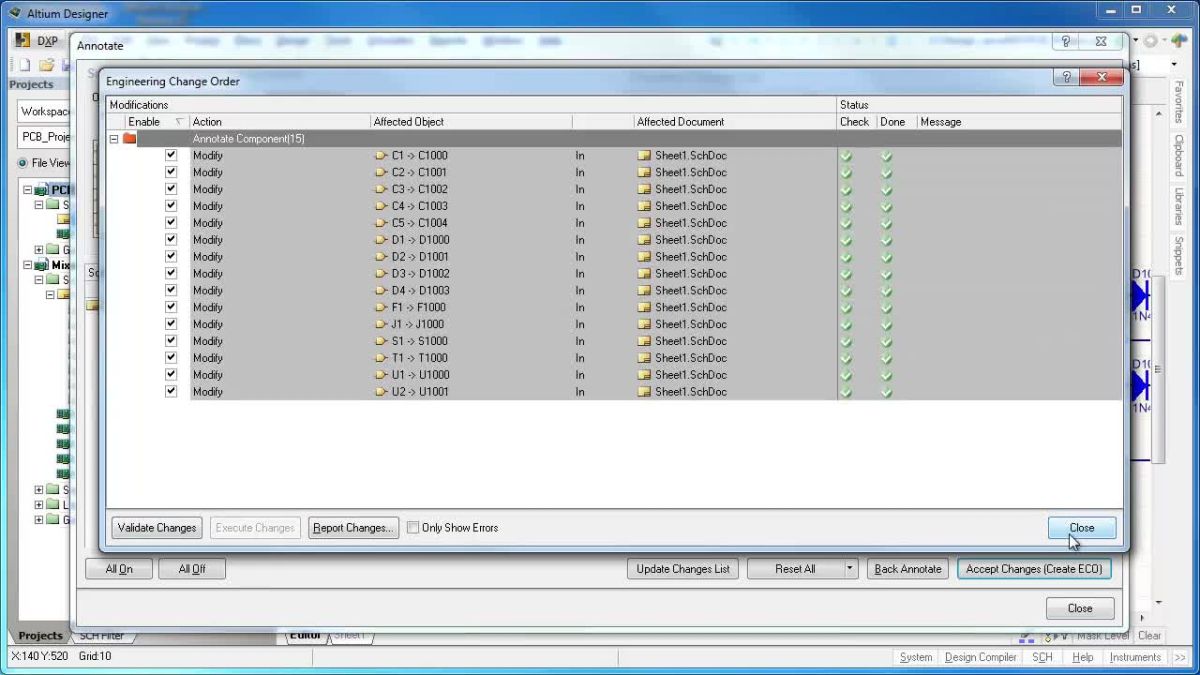Click the red folder icon beside Annotate Component(15)

(130, 139)
